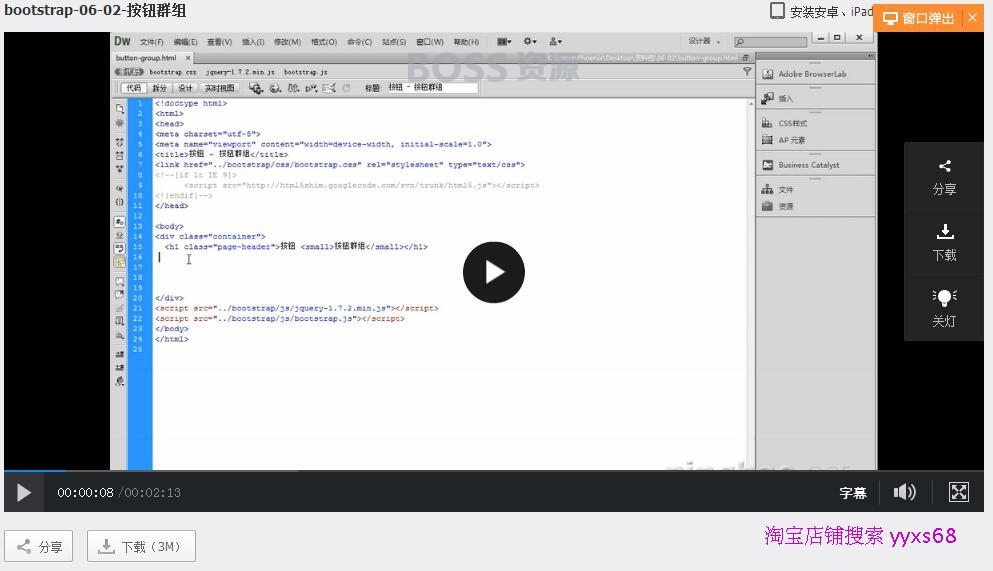Toggle 关灯 lights-off mode
The height and width of the screenshot is (571, 993).
click(944, 309)
